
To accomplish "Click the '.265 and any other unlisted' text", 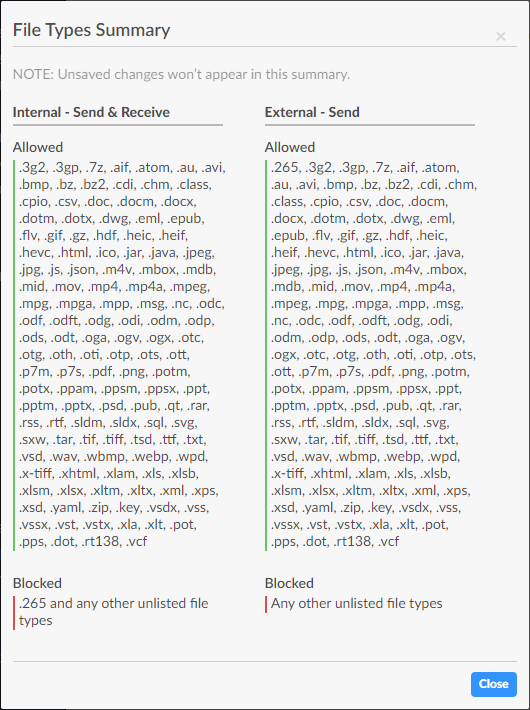I will coord(114,612).
